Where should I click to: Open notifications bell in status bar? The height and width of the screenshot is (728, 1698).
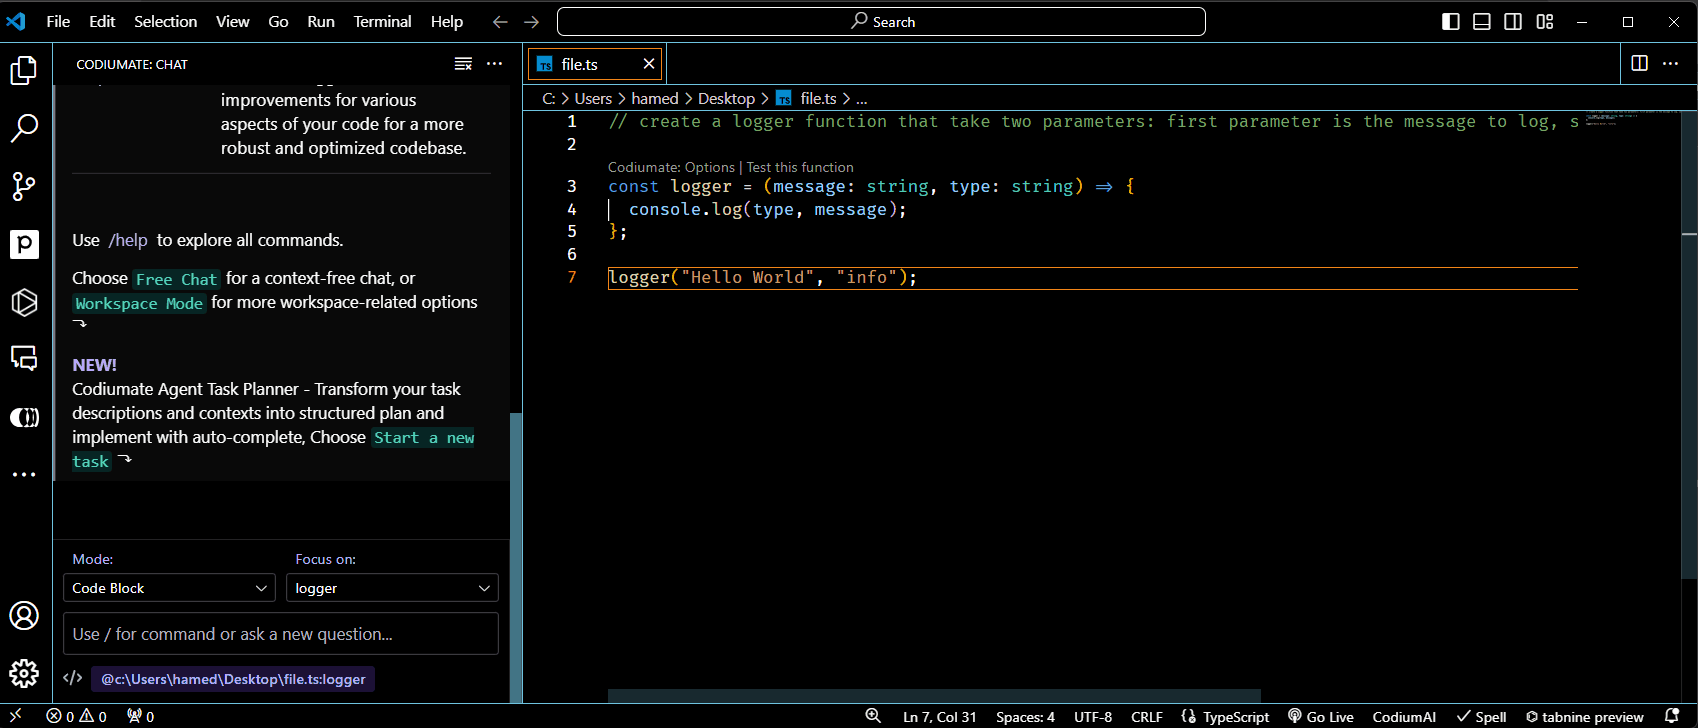tap(1671, 716)
